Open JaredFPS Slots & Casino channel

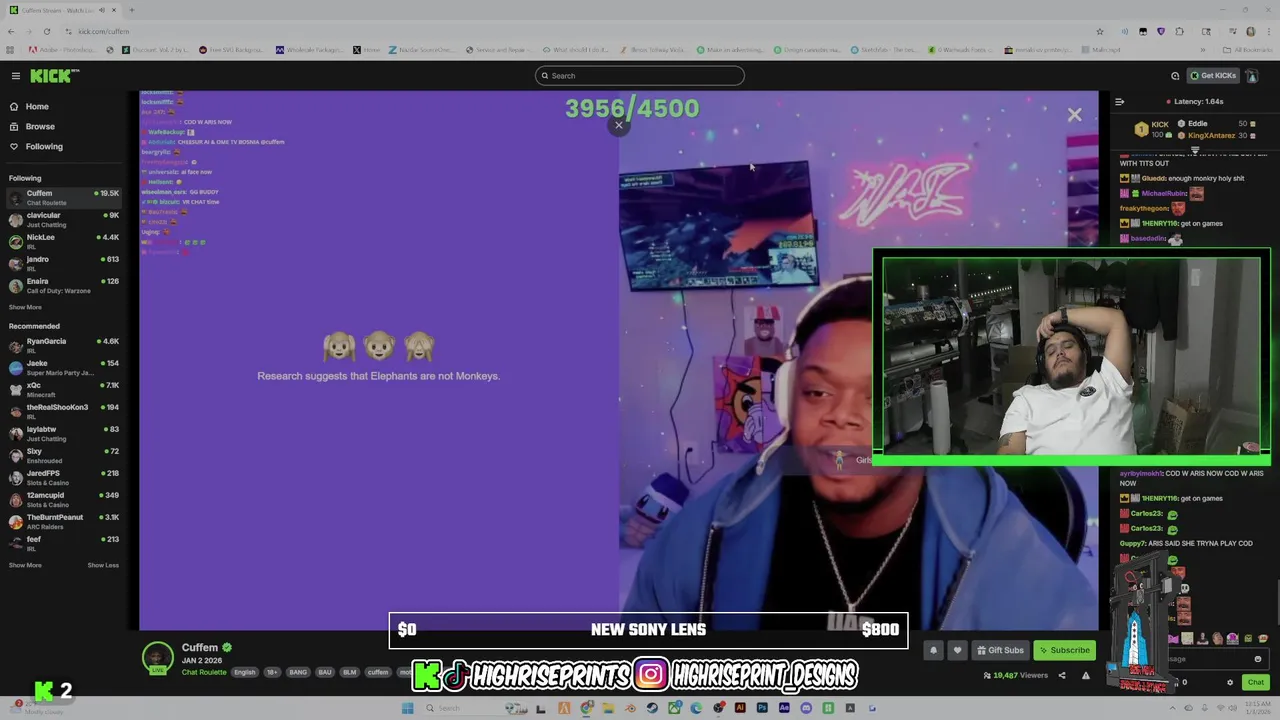click(x=64, y=477)
